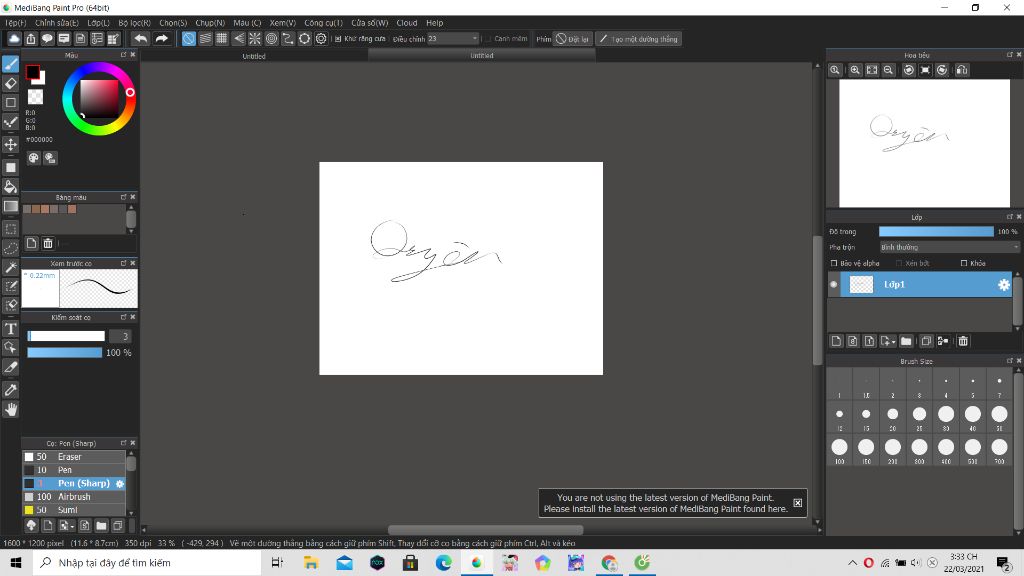Zoom in on the navigator preview

click(855, 70)
